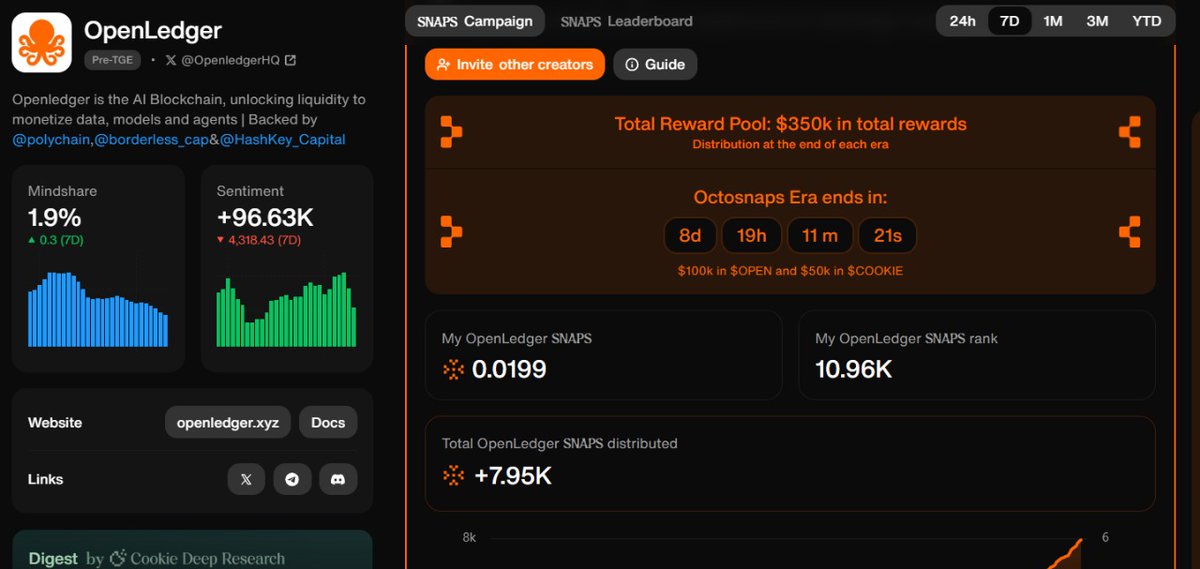Click the 19h countdown box

click(751, 236)
